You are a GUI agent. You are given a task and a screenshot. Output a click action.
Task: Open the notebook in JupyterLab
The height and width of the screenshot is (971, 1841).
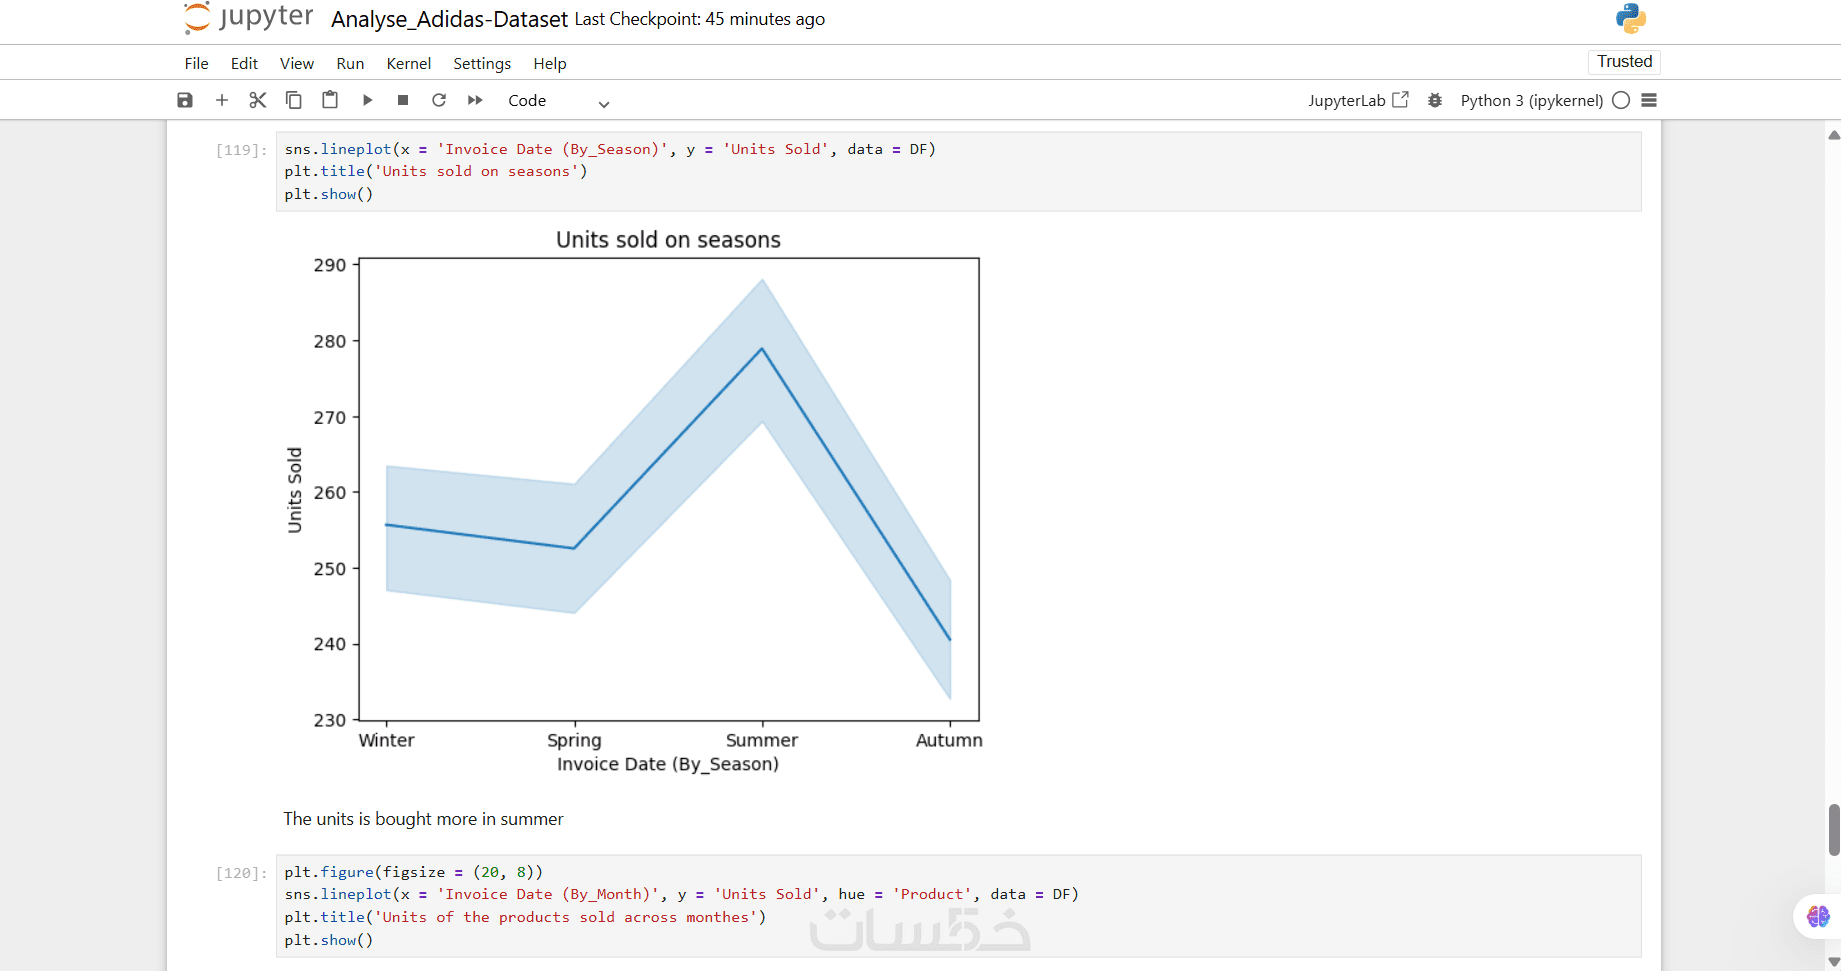pyautogui.click(x=1358, y=100)
